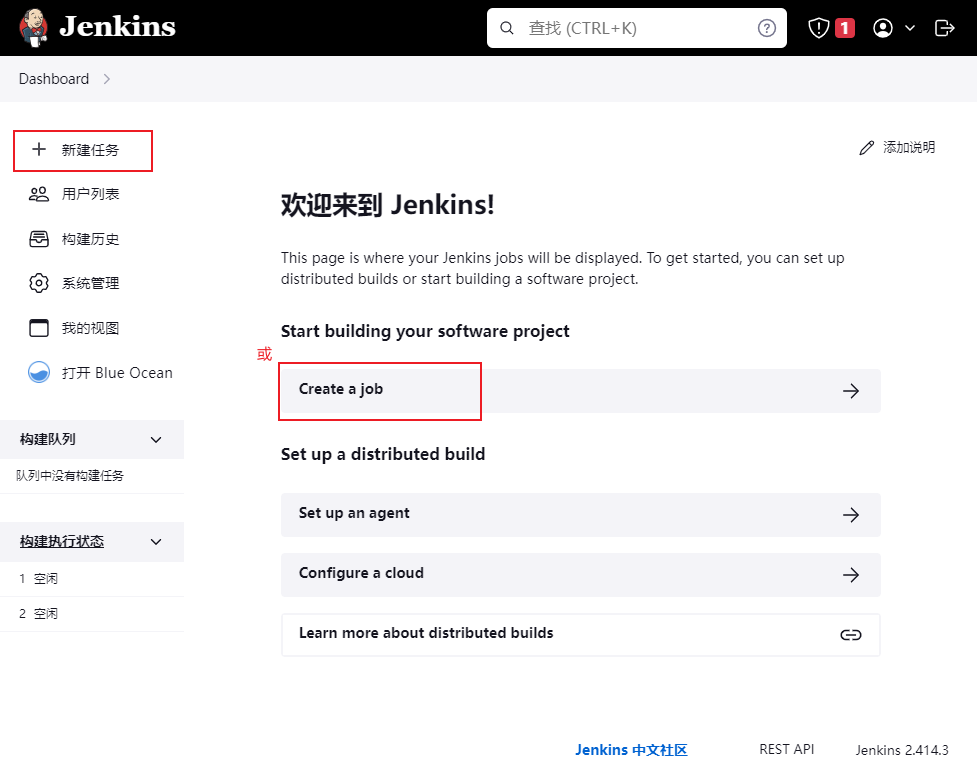Click the gear icon for 系统管理
The width and height of the screenshot is (977, 782).
click(x=39, y=284)
